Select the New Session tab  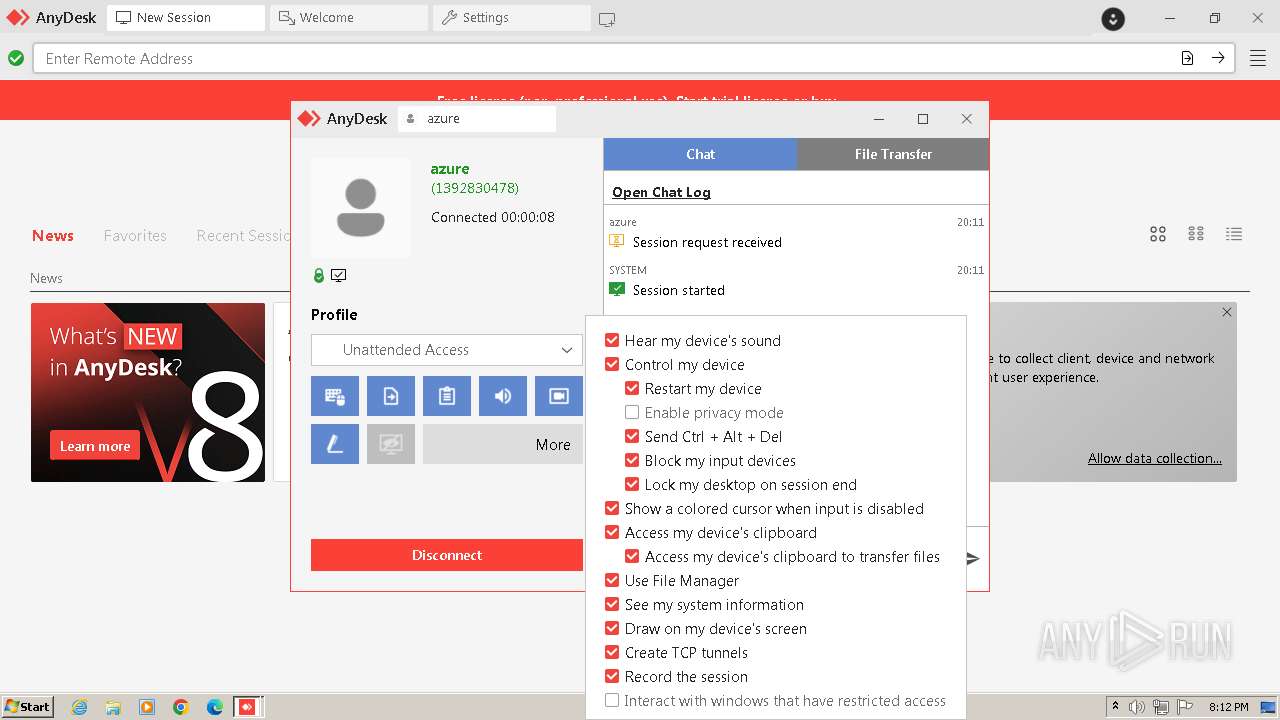(186, 18)
